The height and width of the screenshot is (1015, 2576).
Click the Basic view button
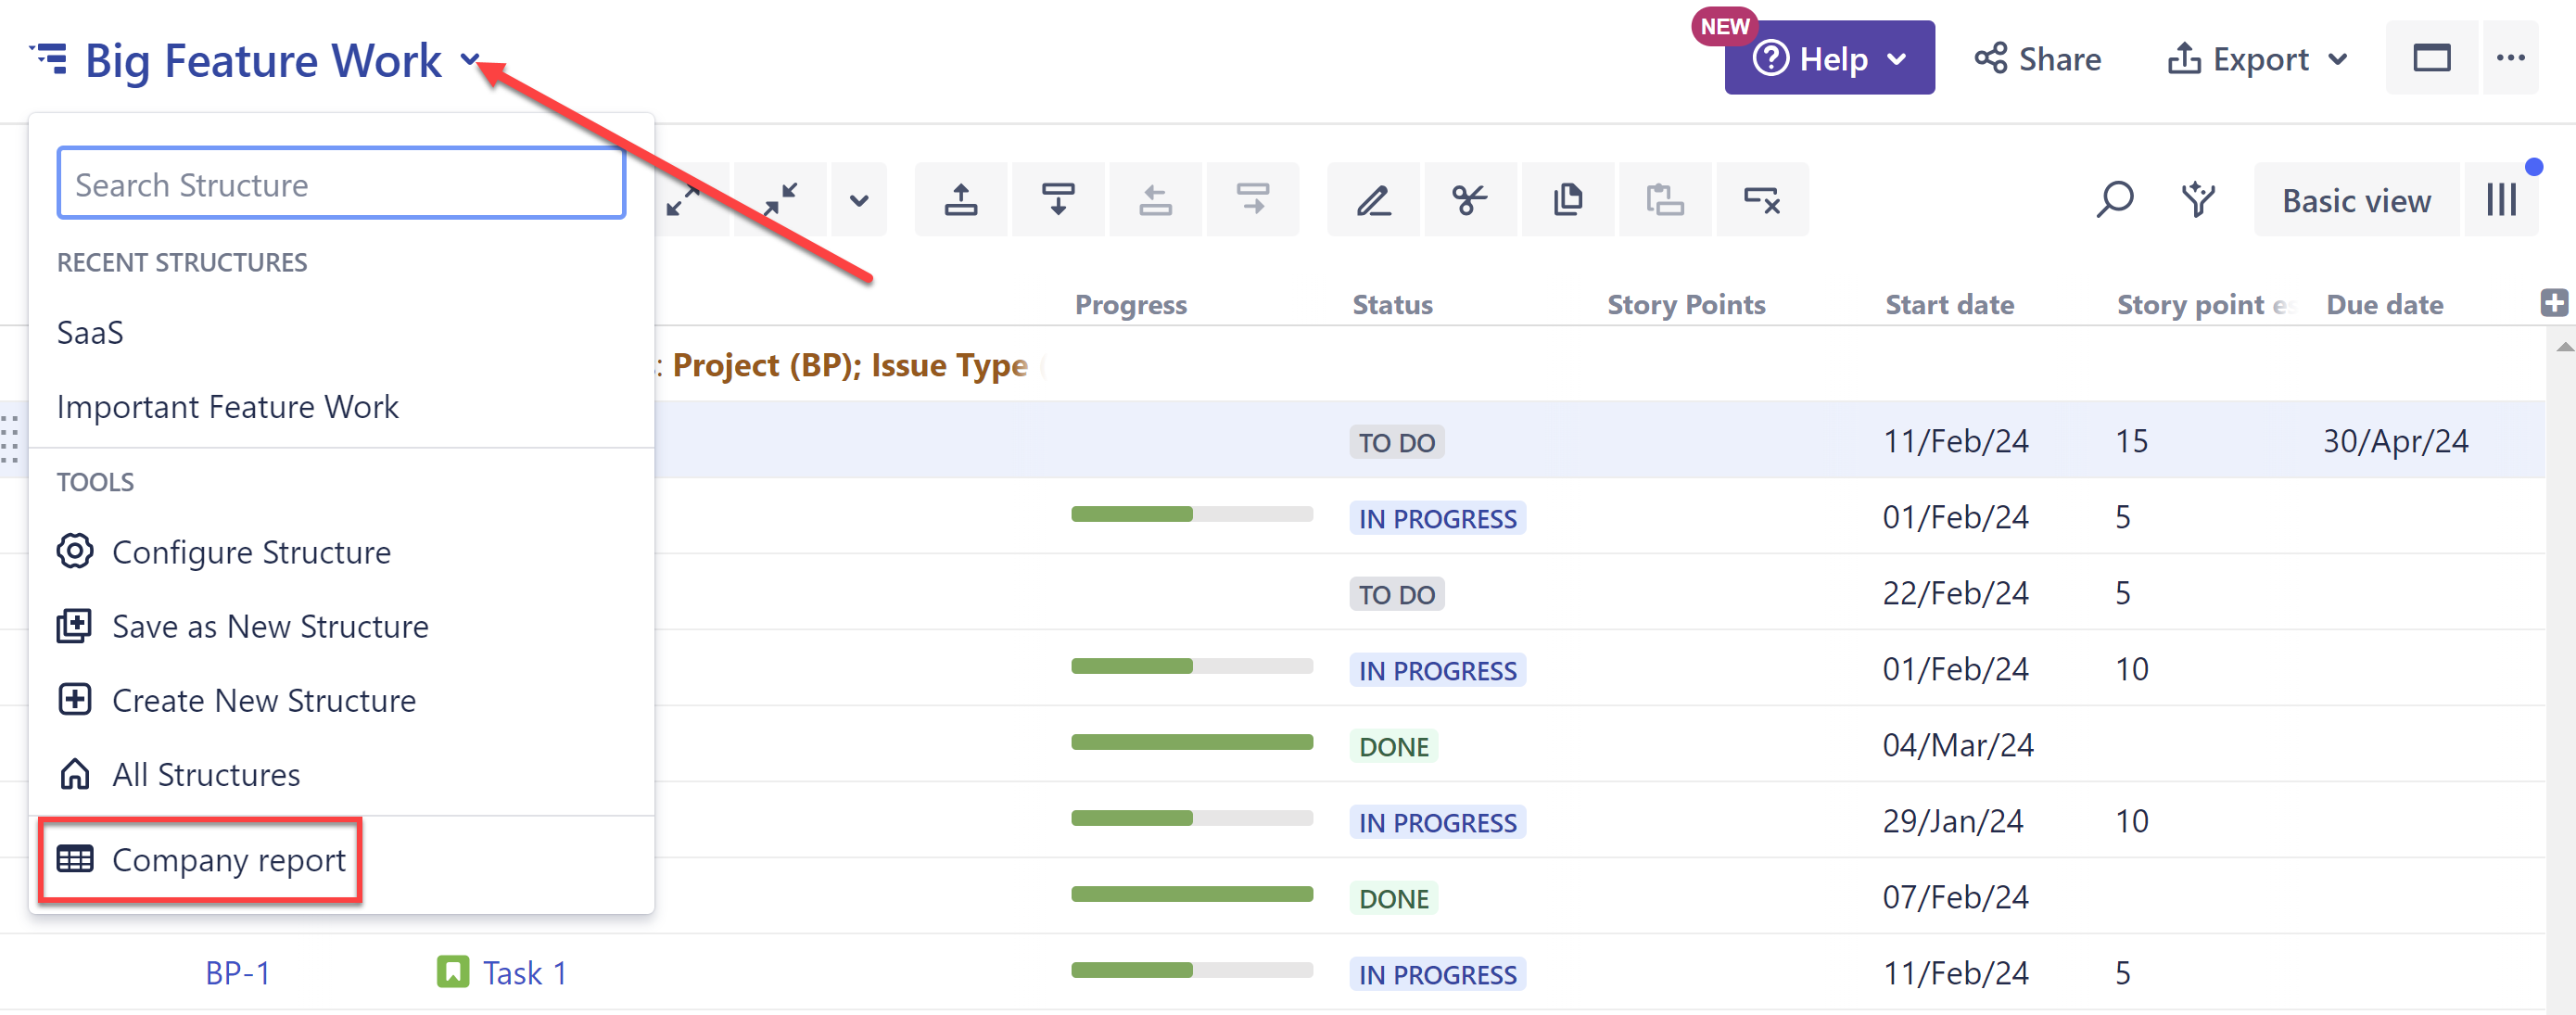tap(2356, 200)
